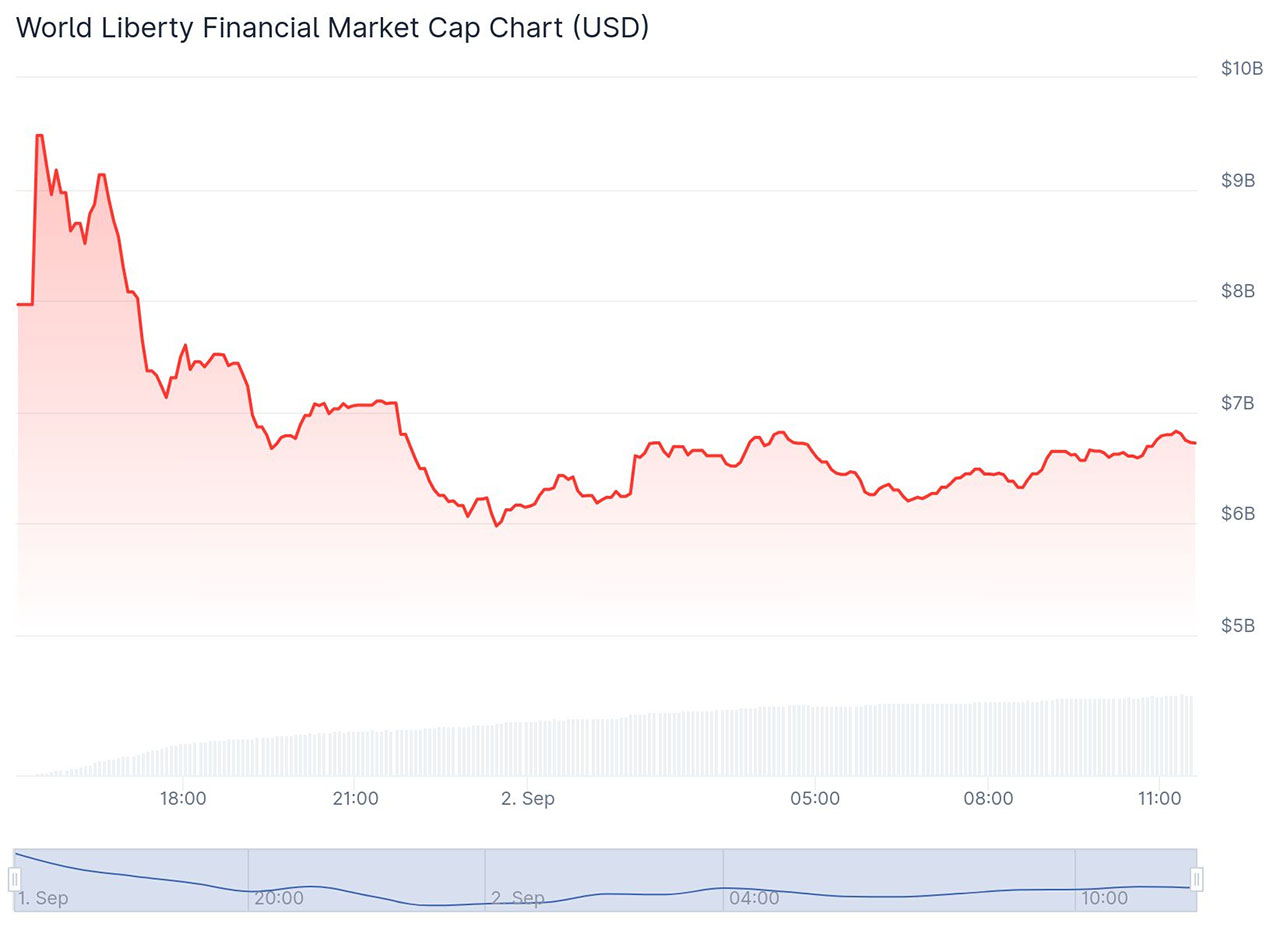Click the 05:00 time axis label
Screen dimensions: 1280x934
pyautogui.click(x=815, y=799)
